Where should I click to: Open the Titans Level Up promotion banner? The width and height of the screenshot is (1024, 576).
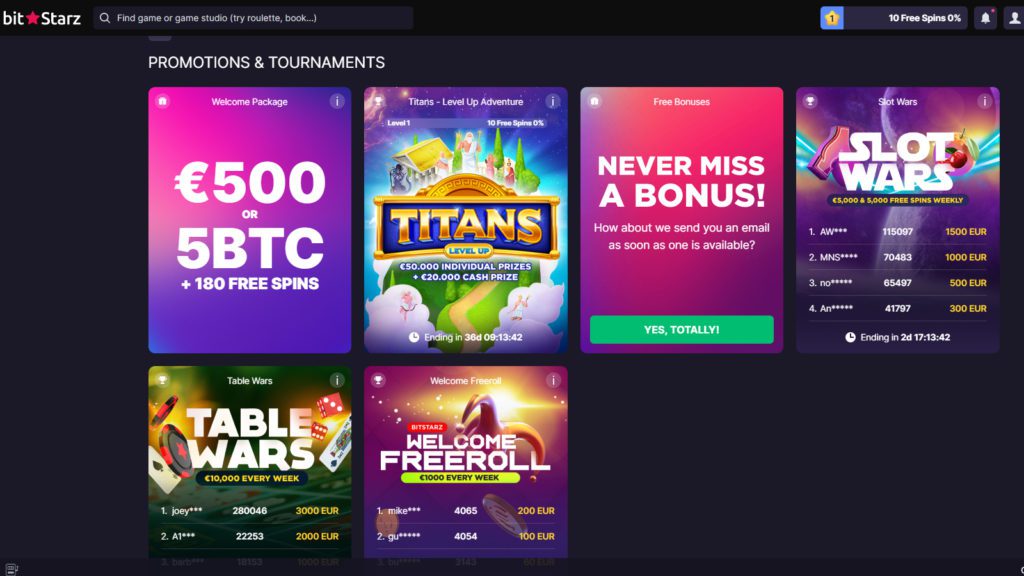tap(466, 220)
